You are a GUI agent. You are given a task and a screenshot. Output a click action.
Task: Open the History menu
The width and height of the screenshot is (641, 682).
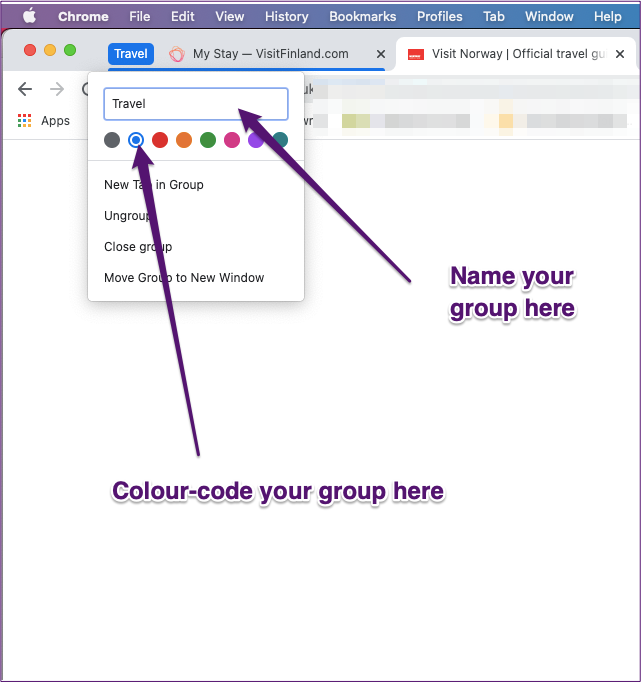[x=287, y=17]
